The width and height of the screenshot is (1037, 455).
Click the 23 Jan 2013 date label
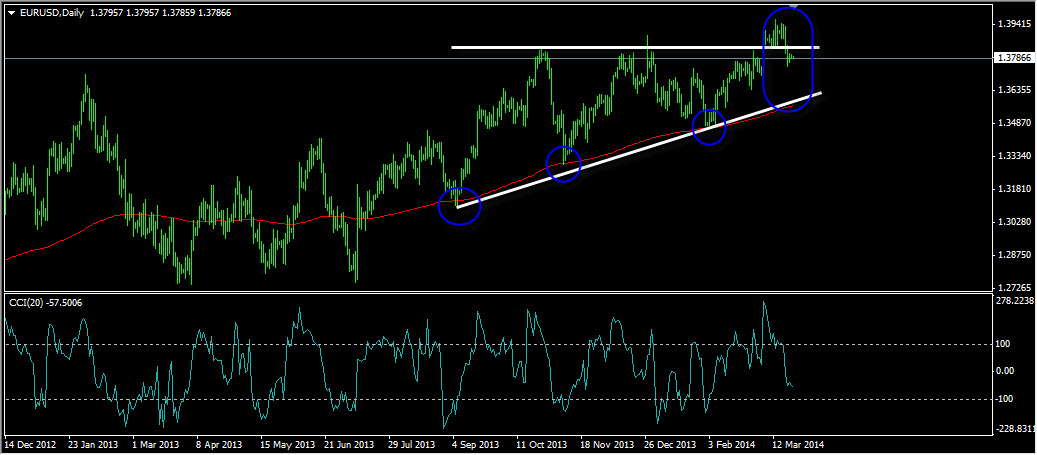pyautogui.click(x=92, y=444)
